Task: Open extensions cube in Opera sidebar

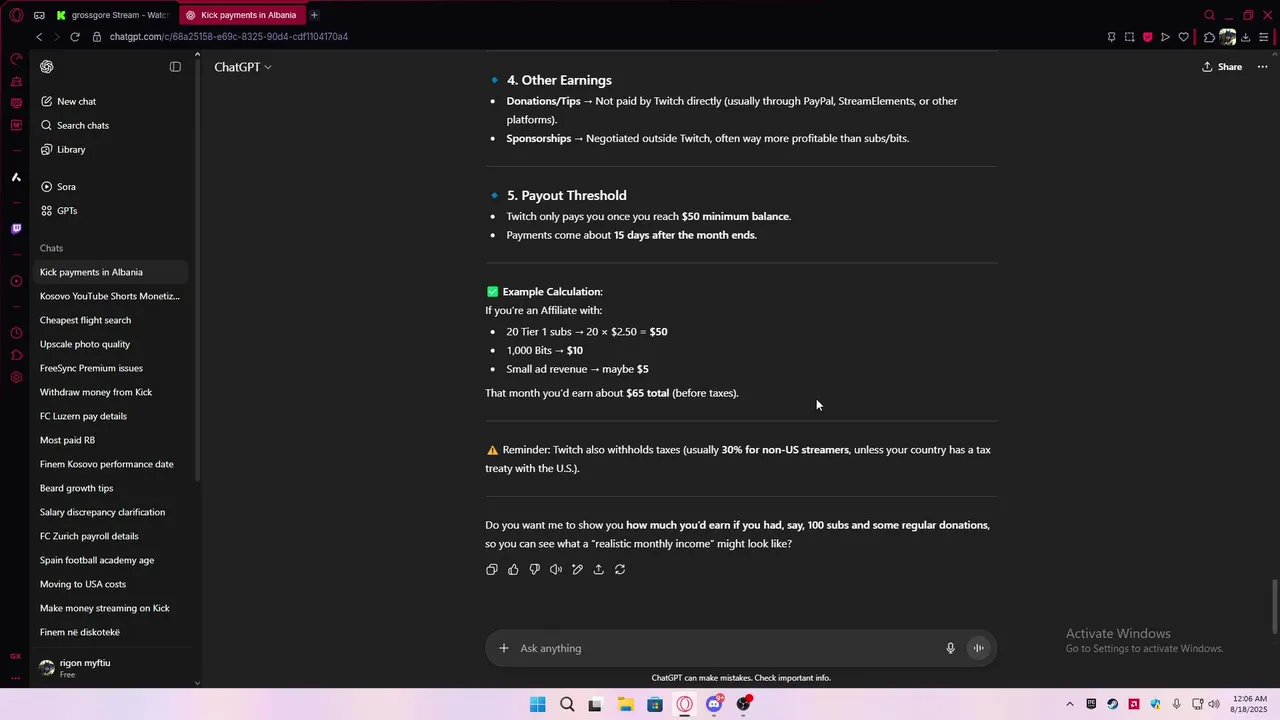Action: point(16,355)
